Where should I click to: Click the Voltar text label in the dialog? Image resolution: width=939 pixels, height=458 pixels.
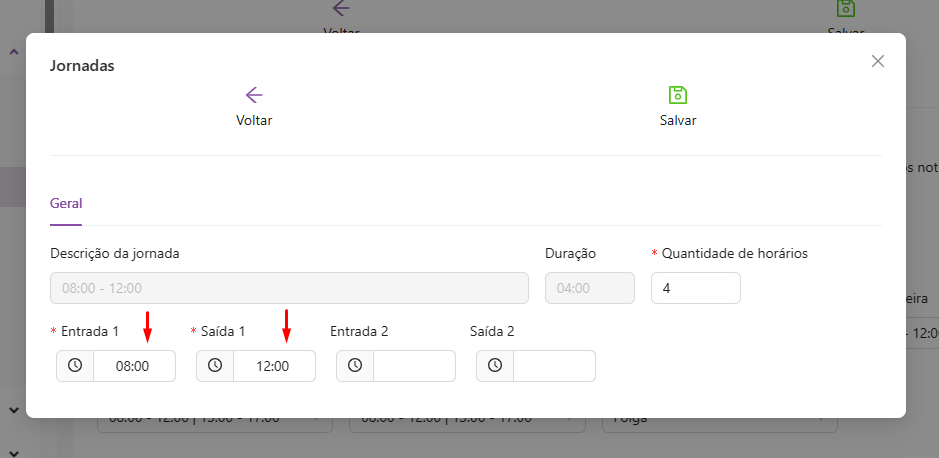pos(254,120)
